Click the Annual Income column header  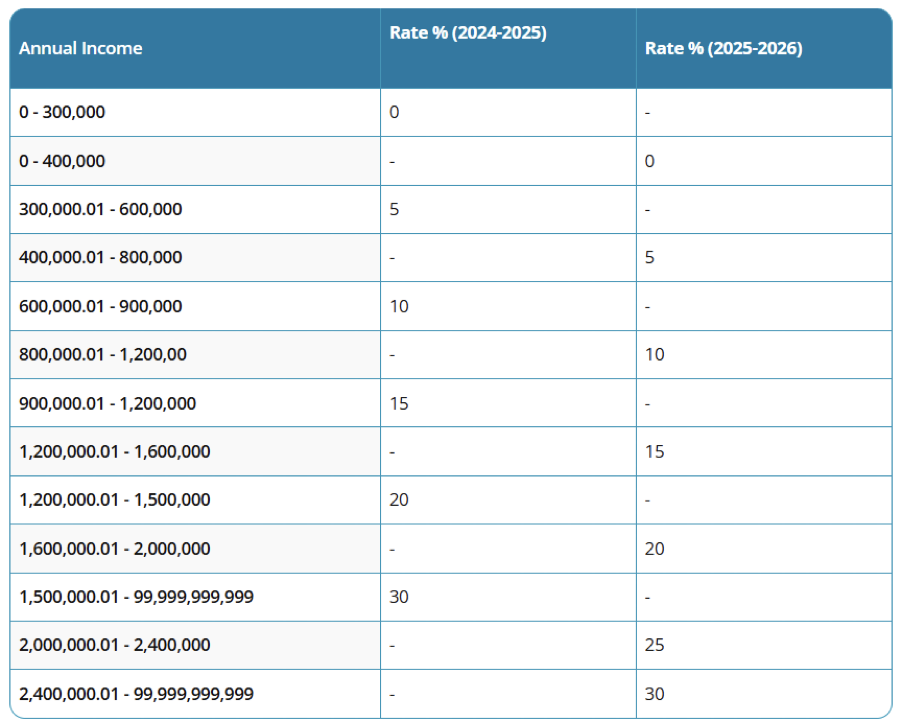81,48
